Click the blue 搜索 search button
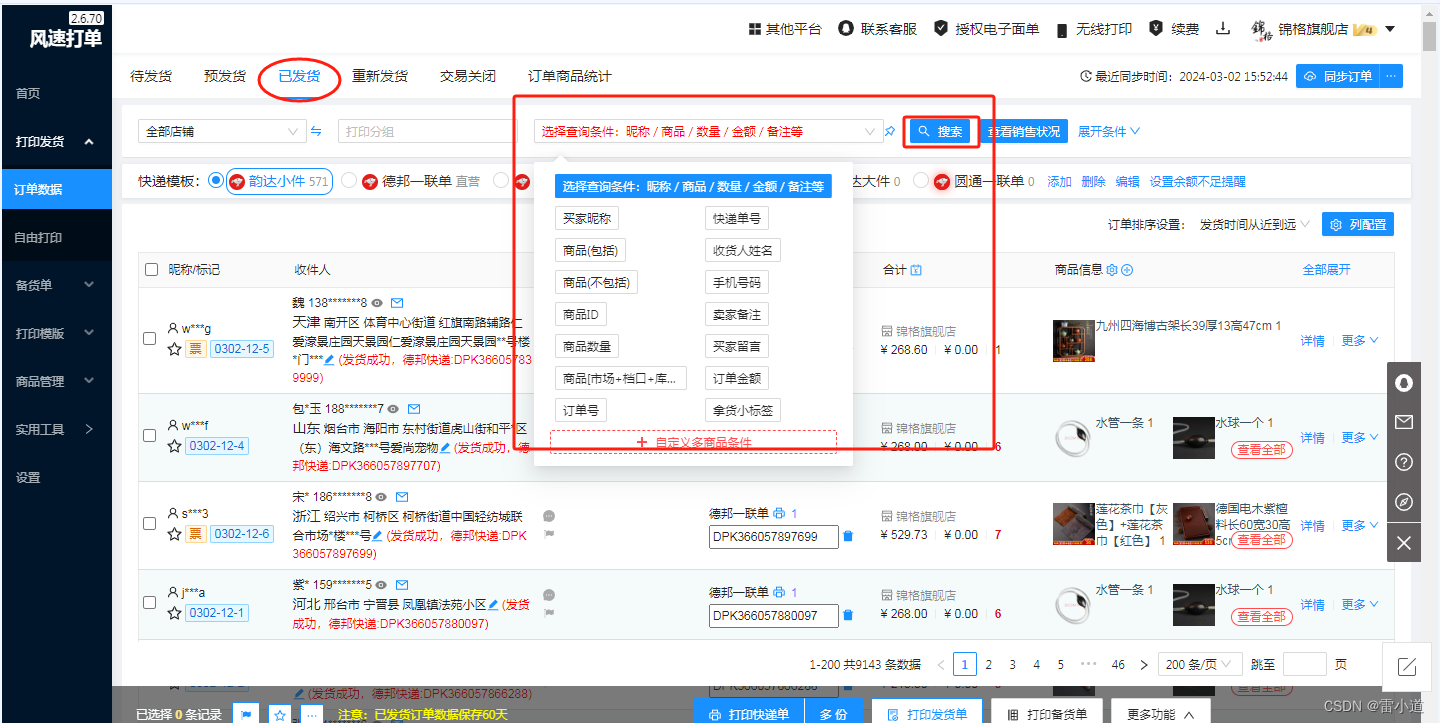 (940, 131)
